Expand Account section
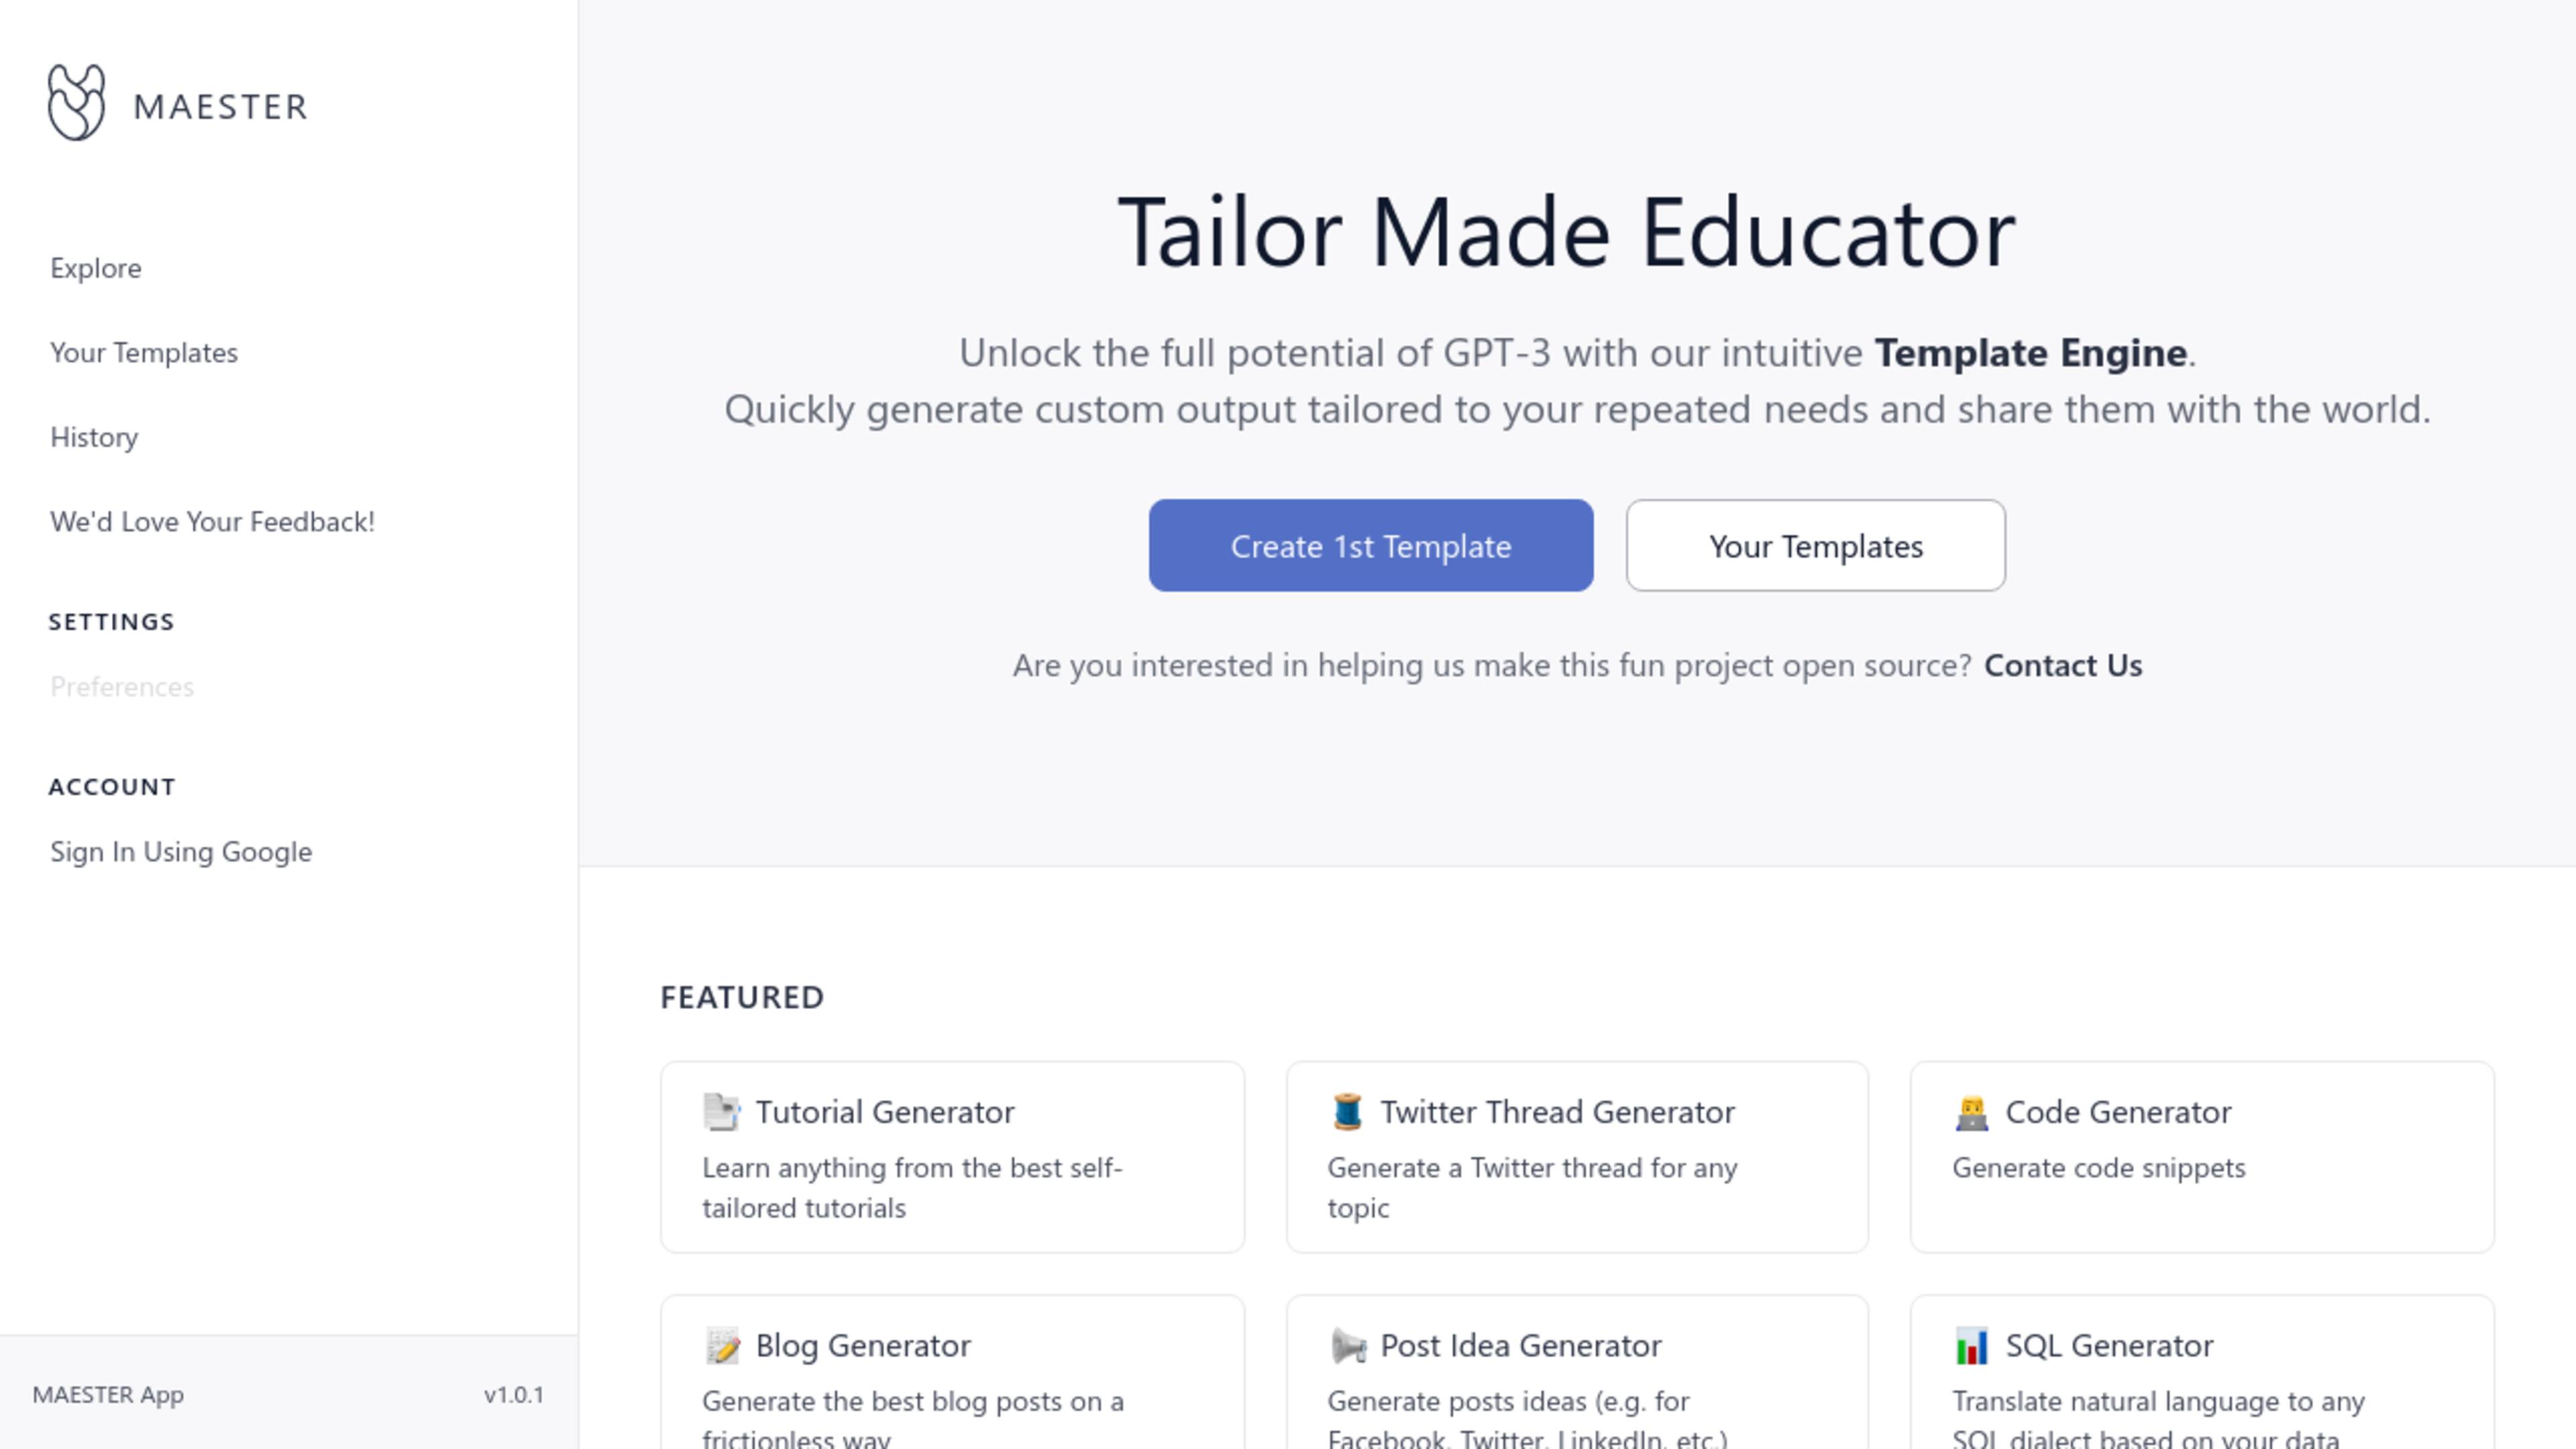 [x=111, y=784]
